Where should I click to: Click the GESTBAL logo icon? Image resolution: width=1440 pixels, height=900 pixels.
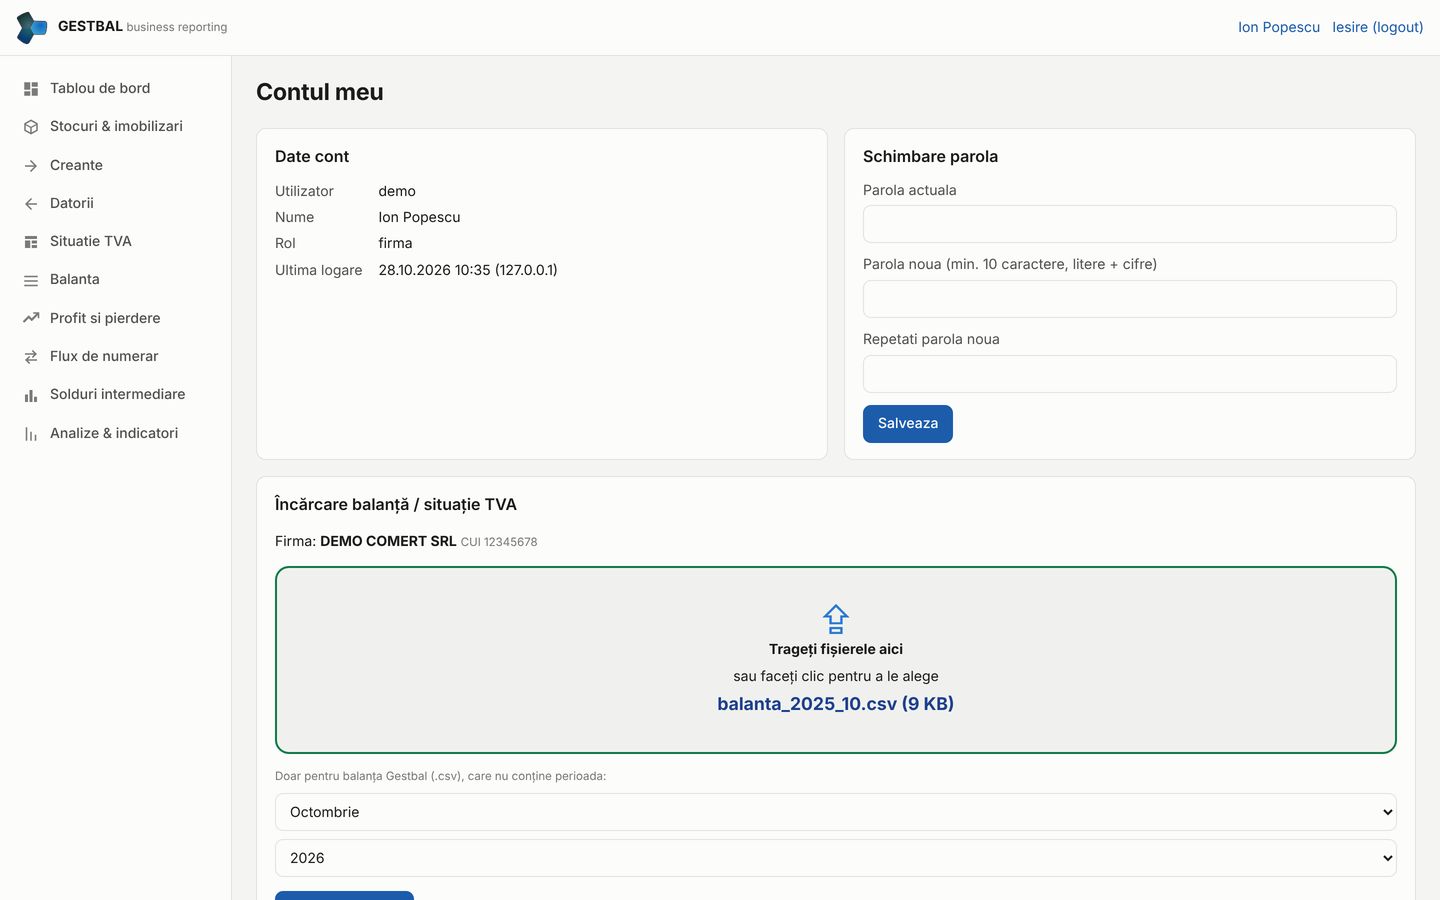(x=32, y=28)
